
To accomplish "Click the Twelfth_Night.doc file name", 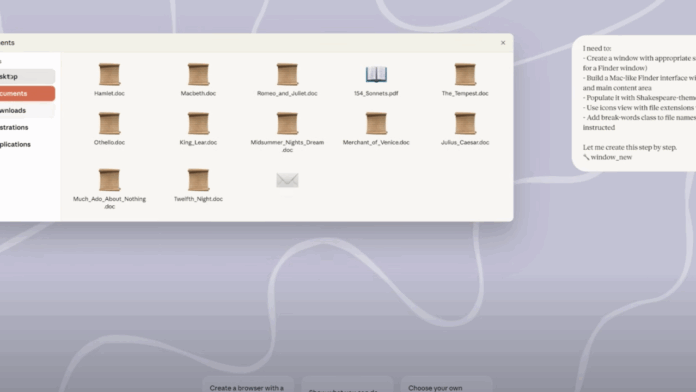I will [198, 199].
